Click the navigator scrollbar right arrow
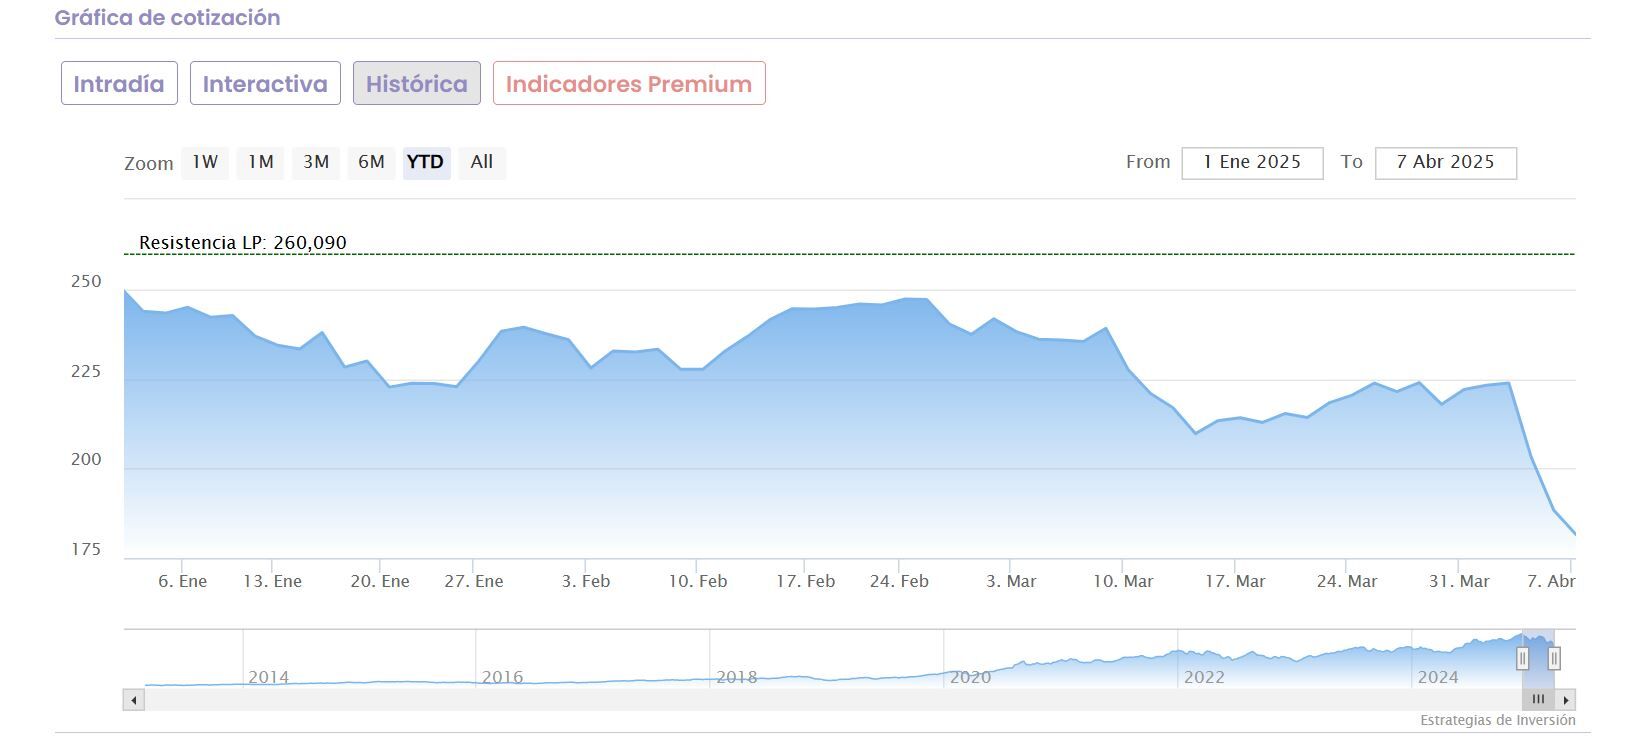This screenshot has height=749, width=1630. [1566, 700]
